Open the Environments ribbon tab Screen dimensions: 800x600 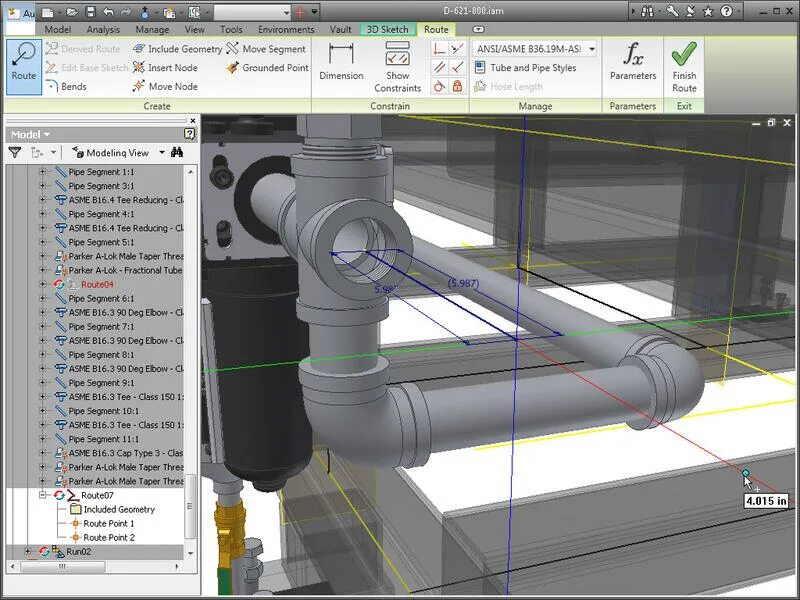tap(286, 30)
